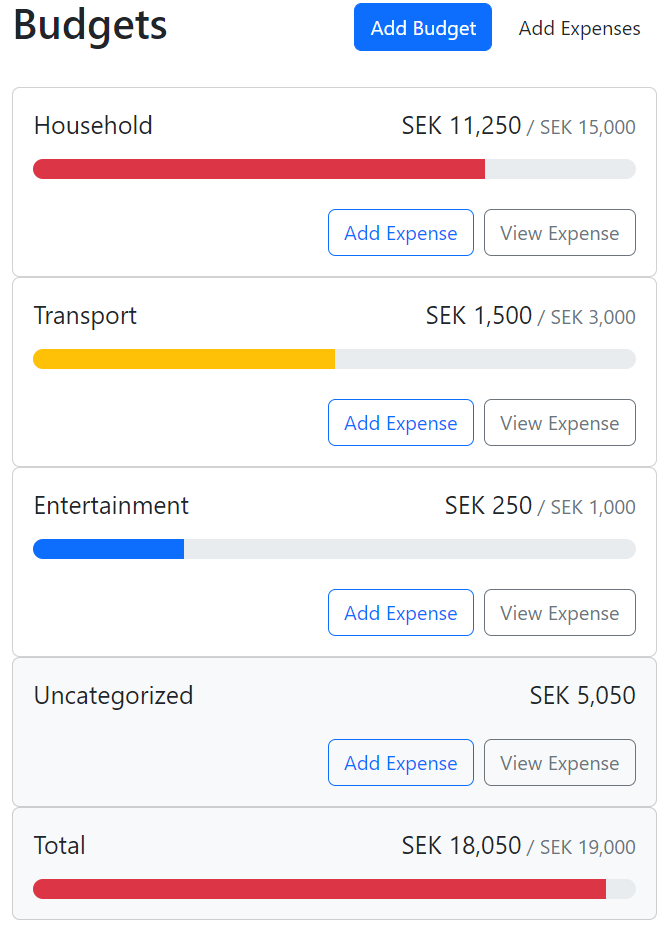Add an expense to the Household budget

[400, 232]
